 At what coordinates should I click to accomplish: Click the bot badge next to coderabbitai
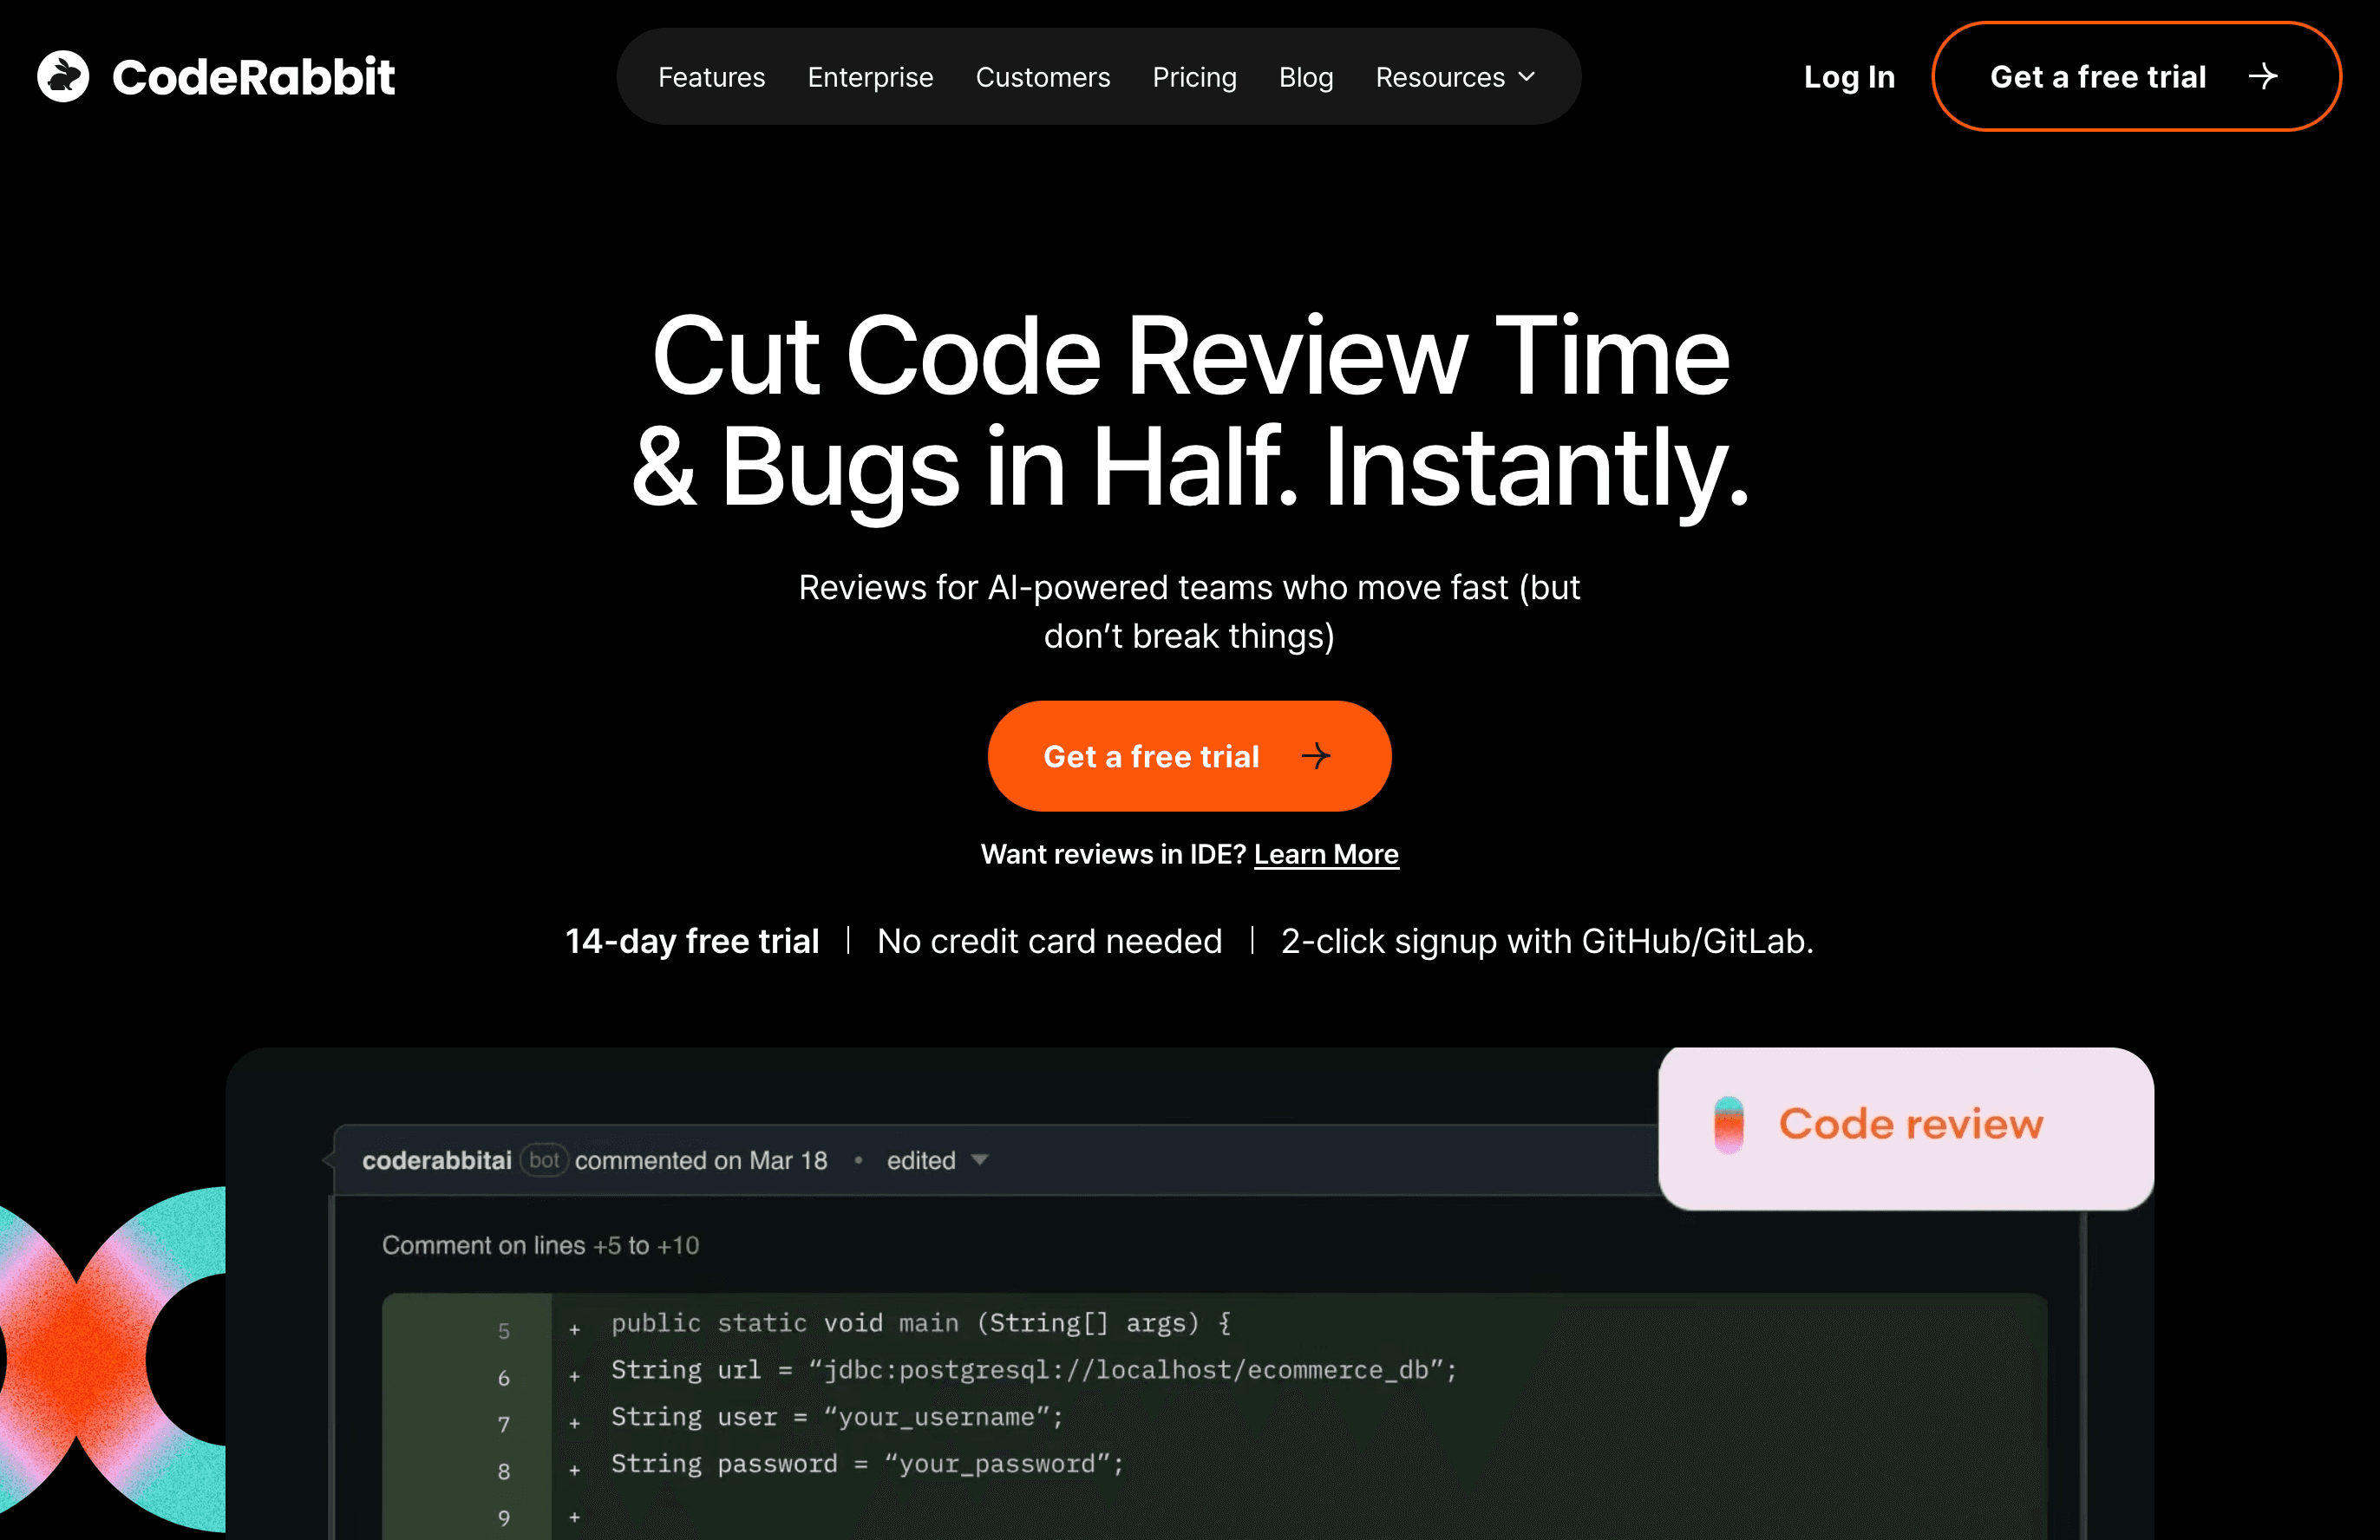point(544,1160)
